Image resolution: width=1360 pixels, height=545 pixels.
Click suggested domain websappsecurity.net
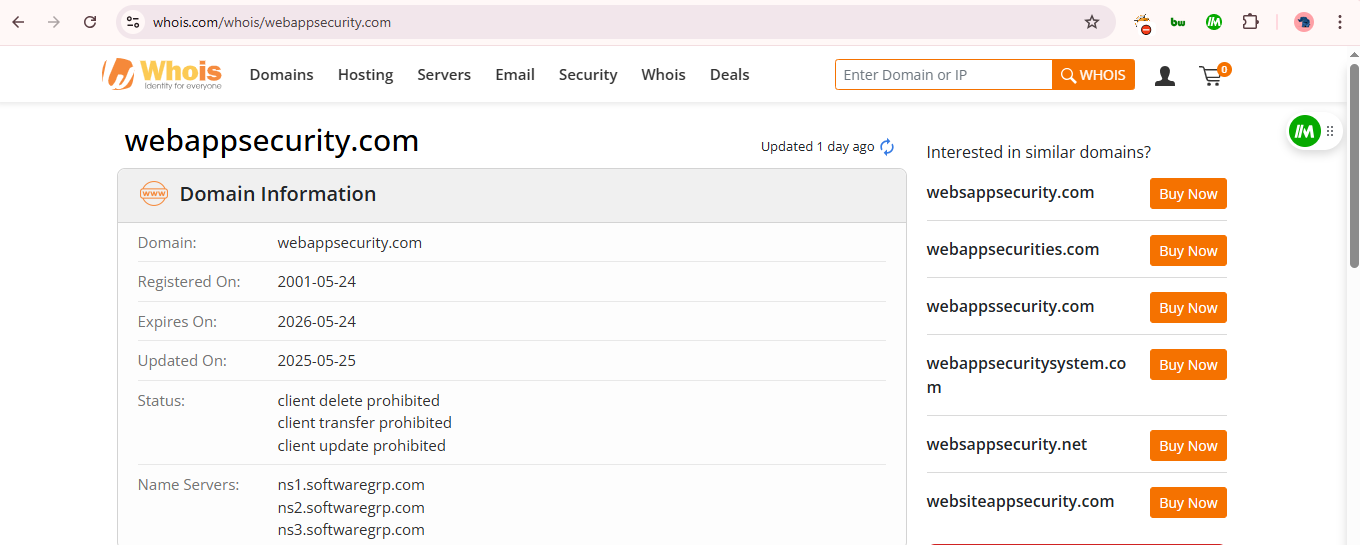tap(1007, 445)
